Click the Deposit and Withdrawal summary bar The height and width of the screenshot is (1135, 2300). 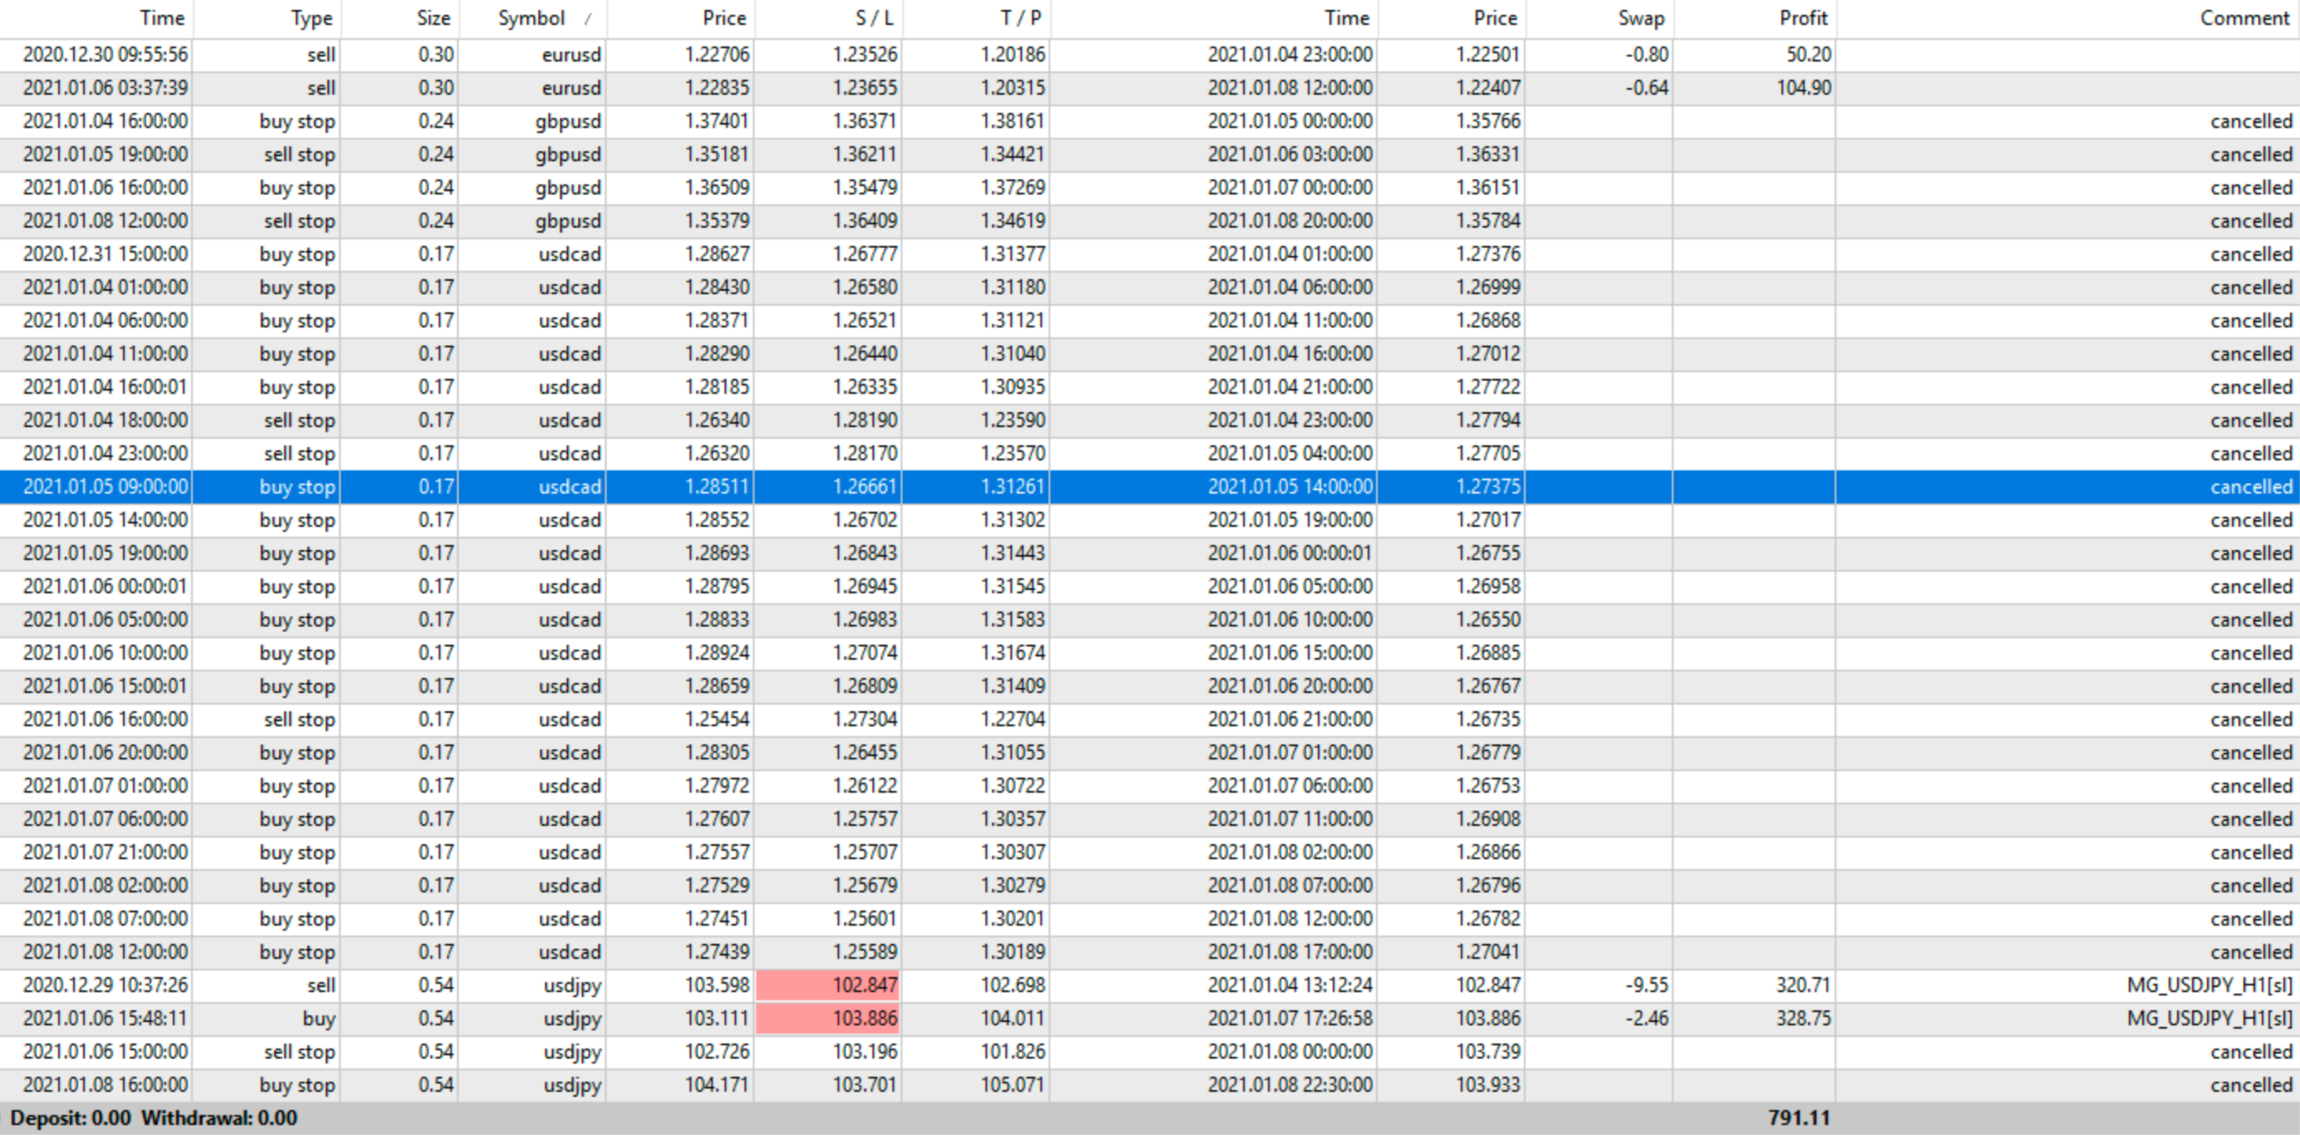point(155,1118)
